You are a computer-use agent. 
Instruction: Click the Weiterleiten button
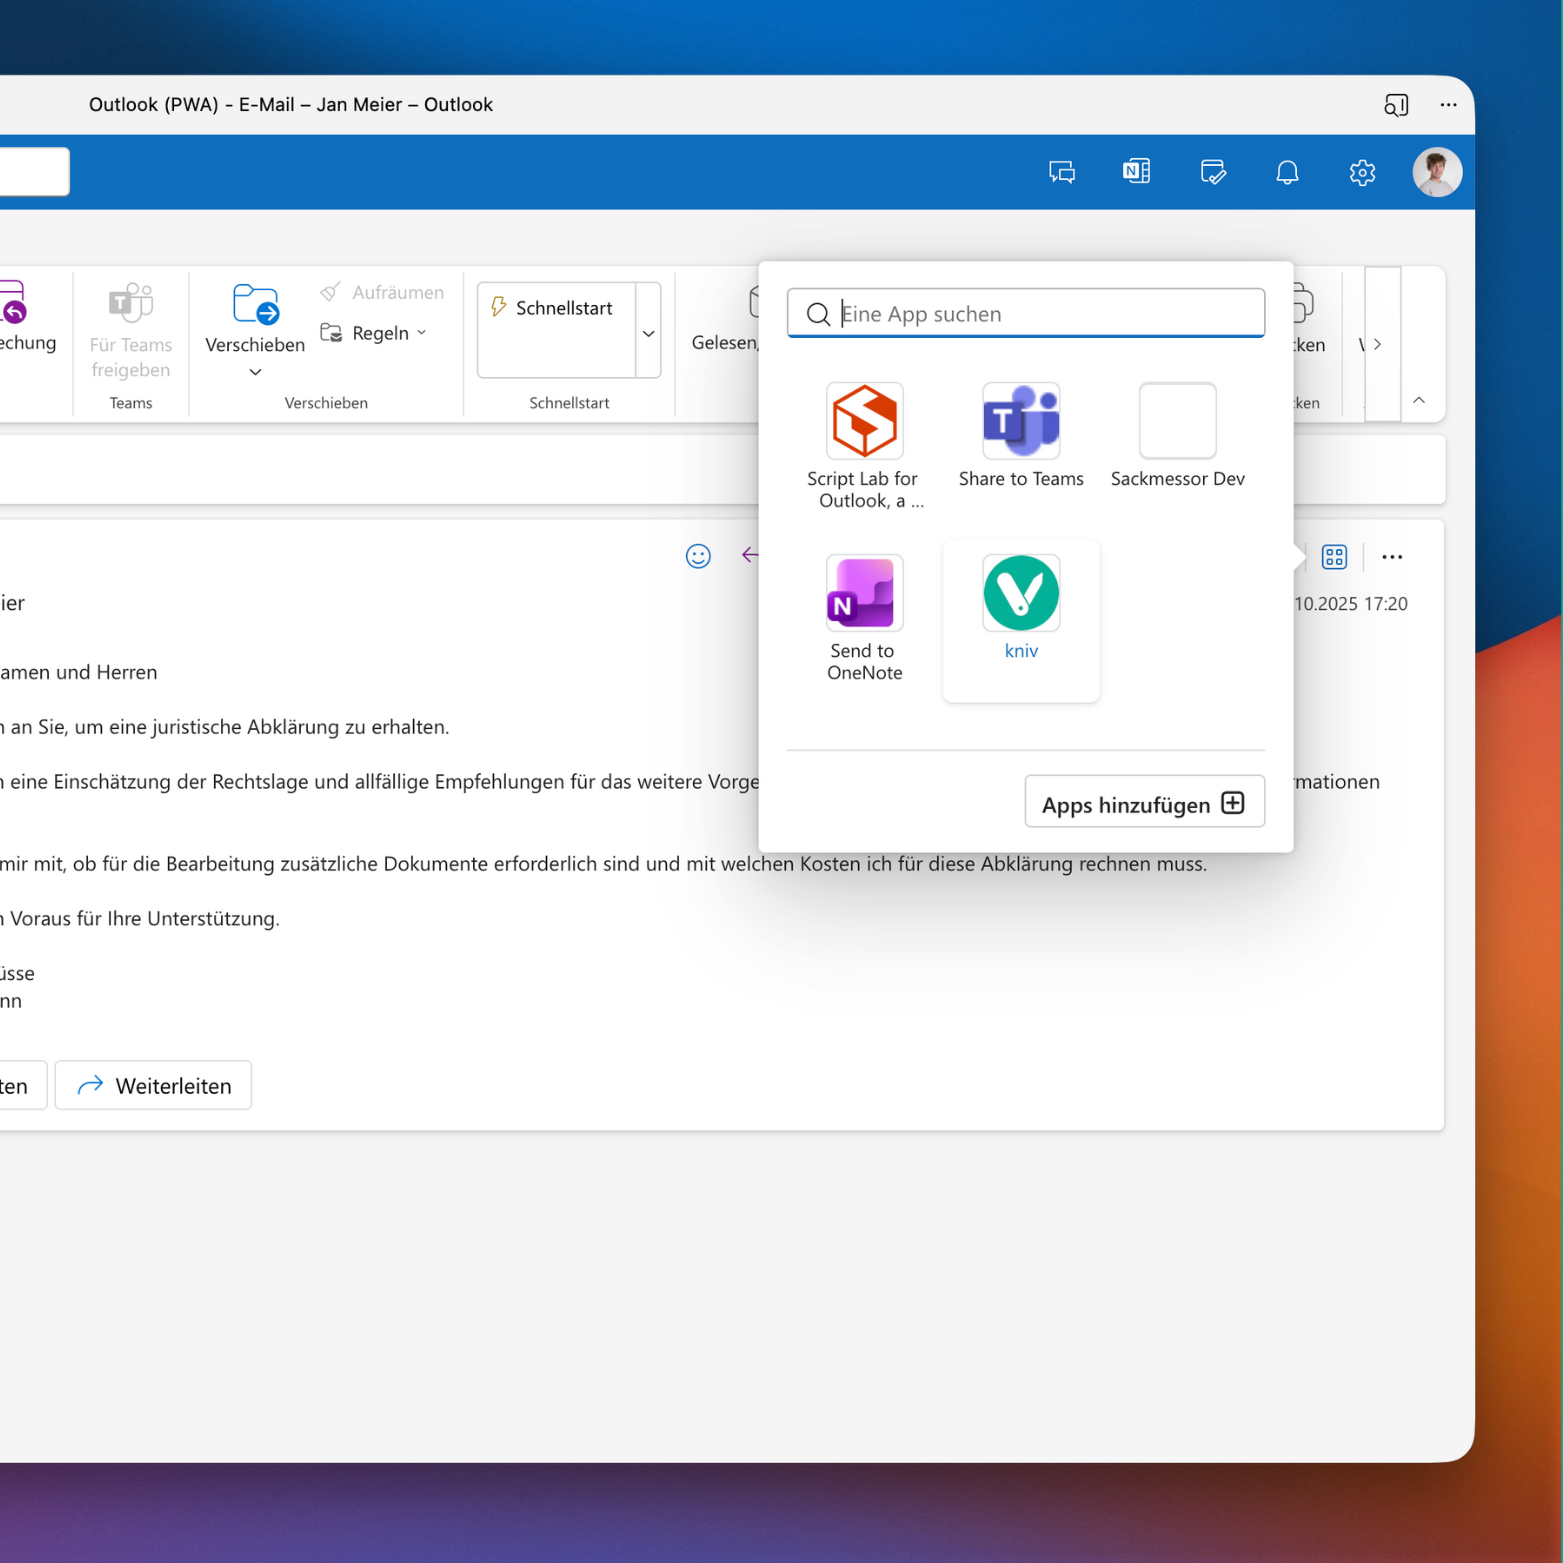point(154,1086)
